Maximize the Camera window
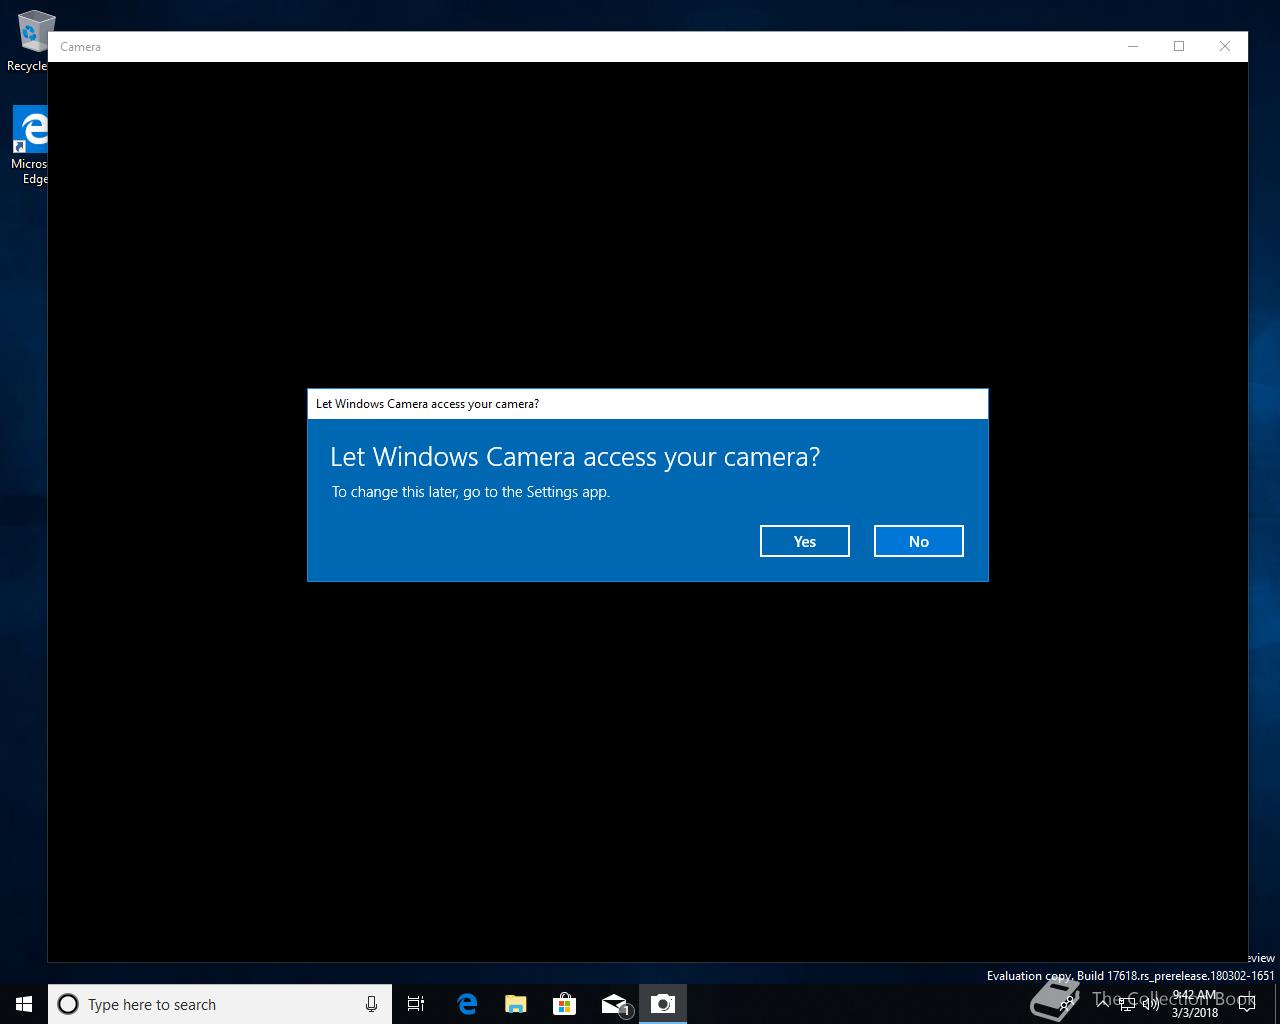Image resolution: width=1280 pixels, height=1024 pixels. (x=1179, y=46)
